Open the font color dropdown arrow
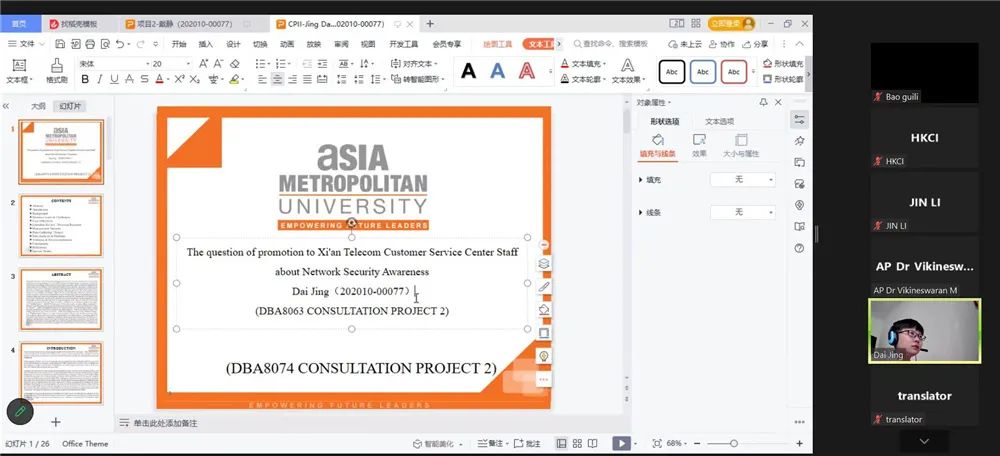The image size is (1000, 456). click(167, 80)
